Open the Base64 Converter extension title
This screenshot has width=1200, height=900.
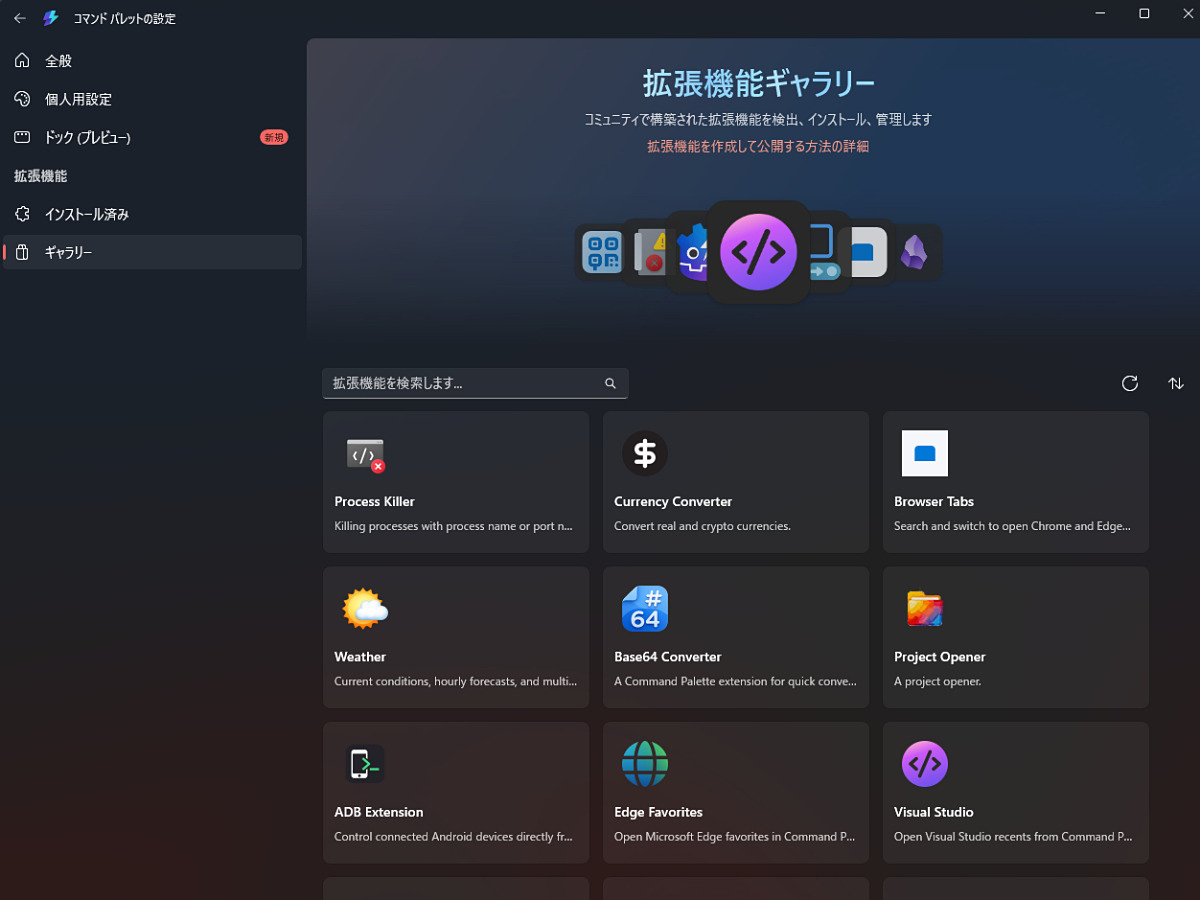click(x=668, y=657)
